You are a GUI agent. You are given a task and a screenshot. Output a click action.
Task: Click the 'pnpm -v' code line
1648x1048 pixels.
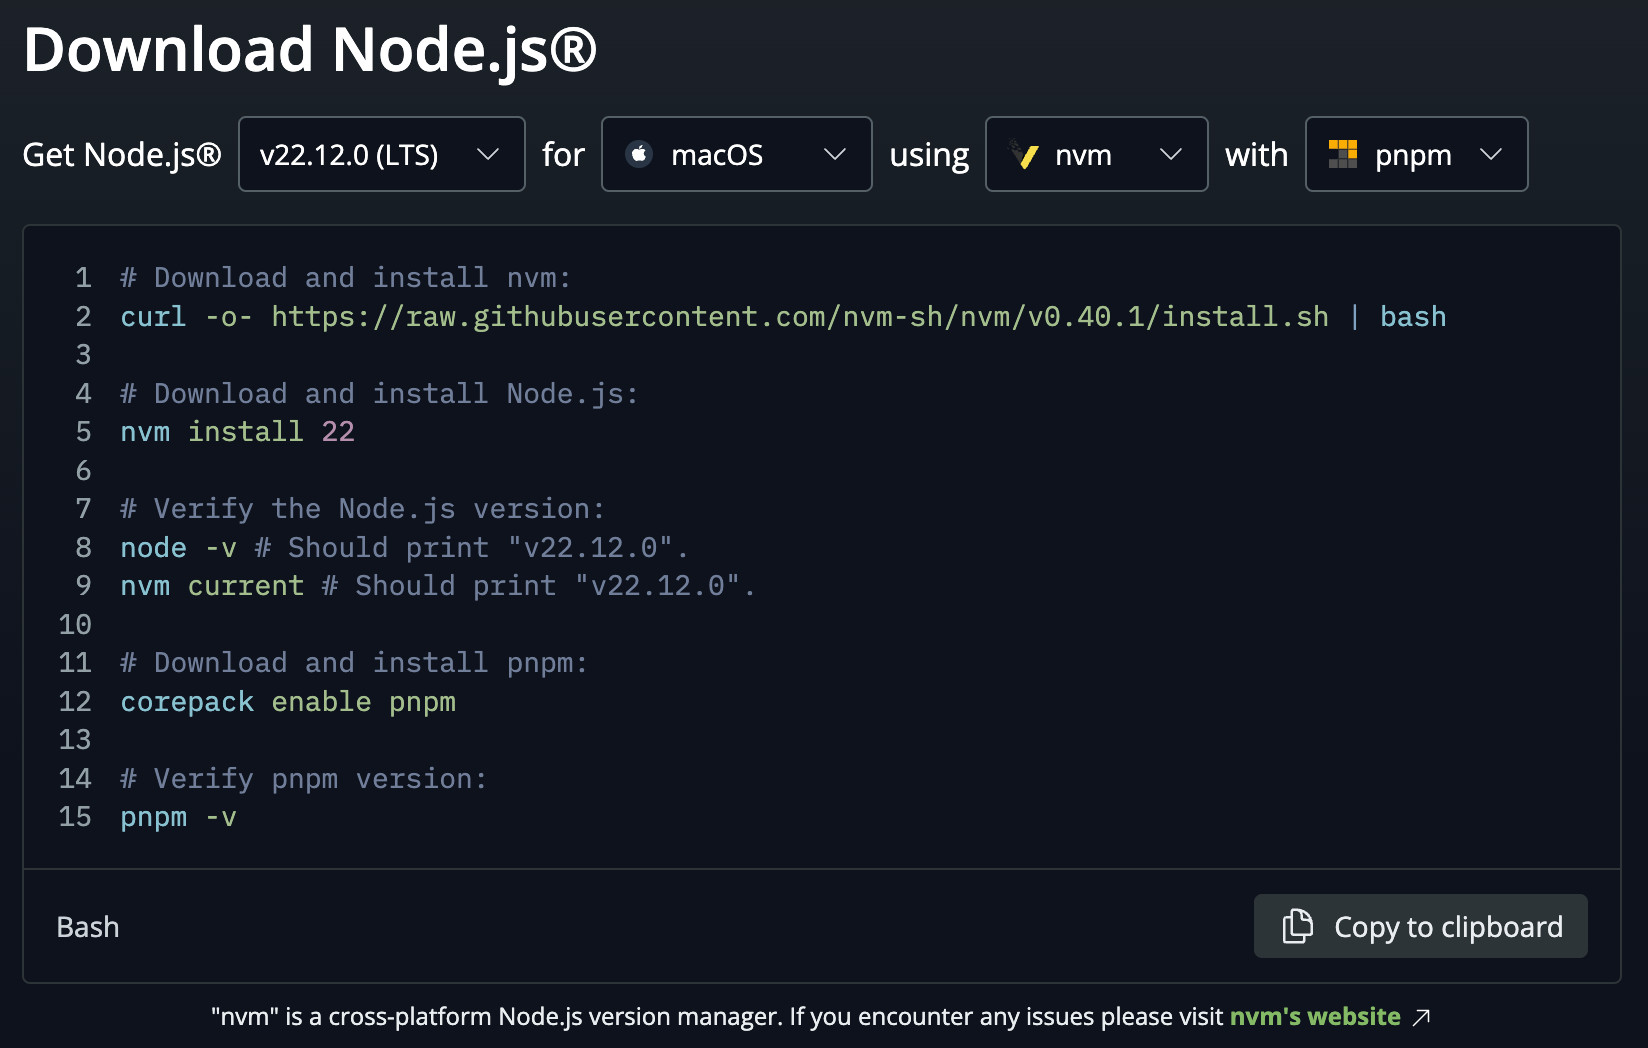[179, 817]
